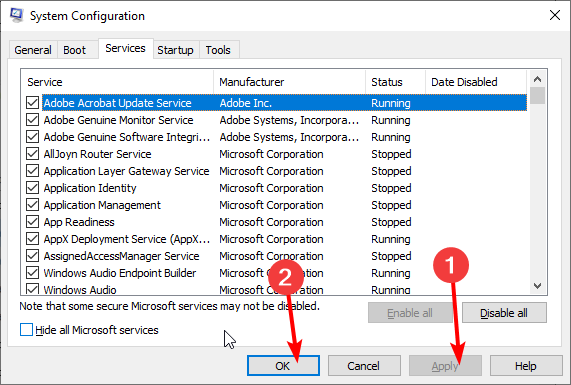This screenshot has height=385, width=571.
Task: Enable Hide all Microsoft services checkbox
Action: click(26, 330)
